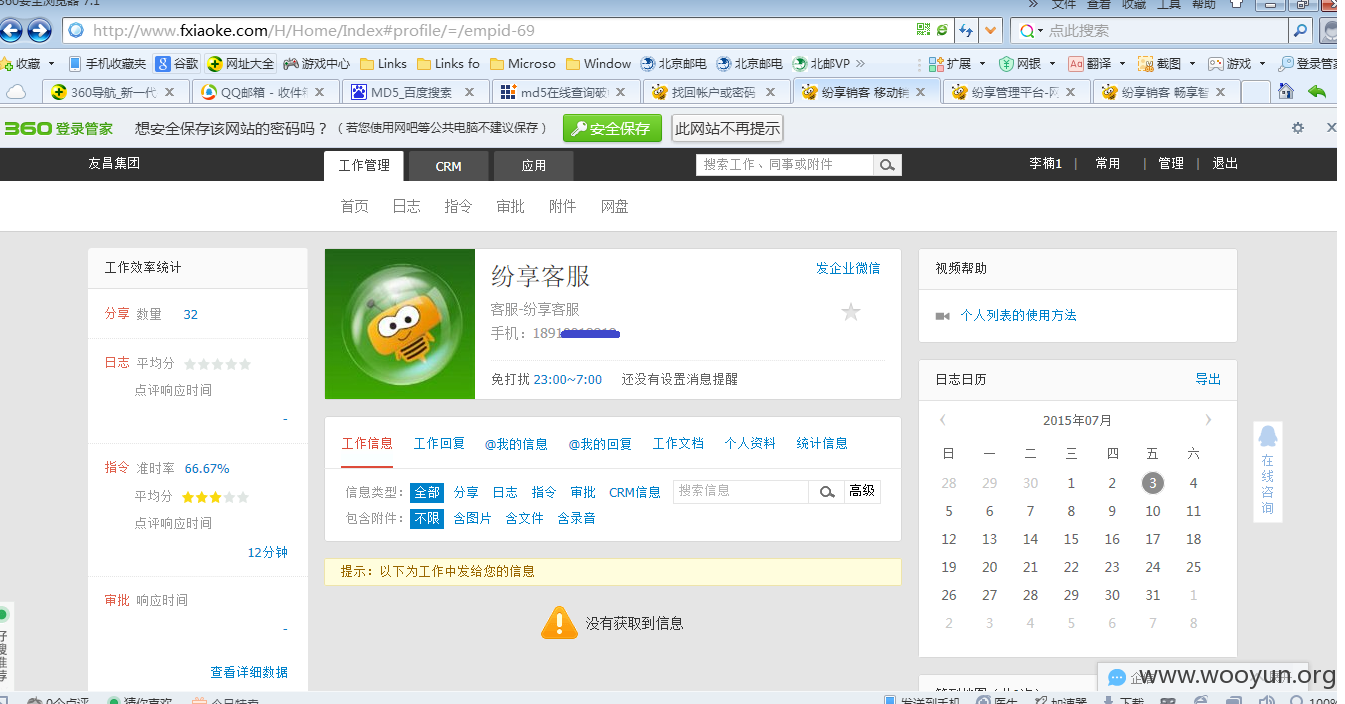1345x704 pixels.
Task: Click the 导出 calendar export link
Action: (x=1208, y=379)
